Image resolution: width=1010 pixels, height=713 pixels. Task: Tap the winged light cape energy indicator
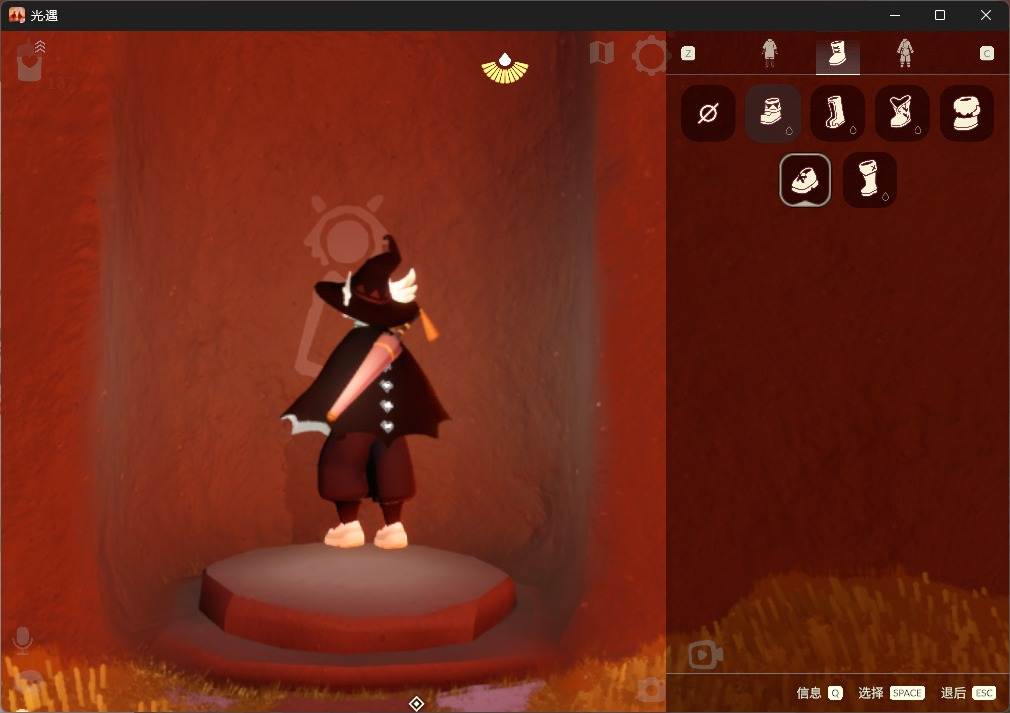(505, 67)
